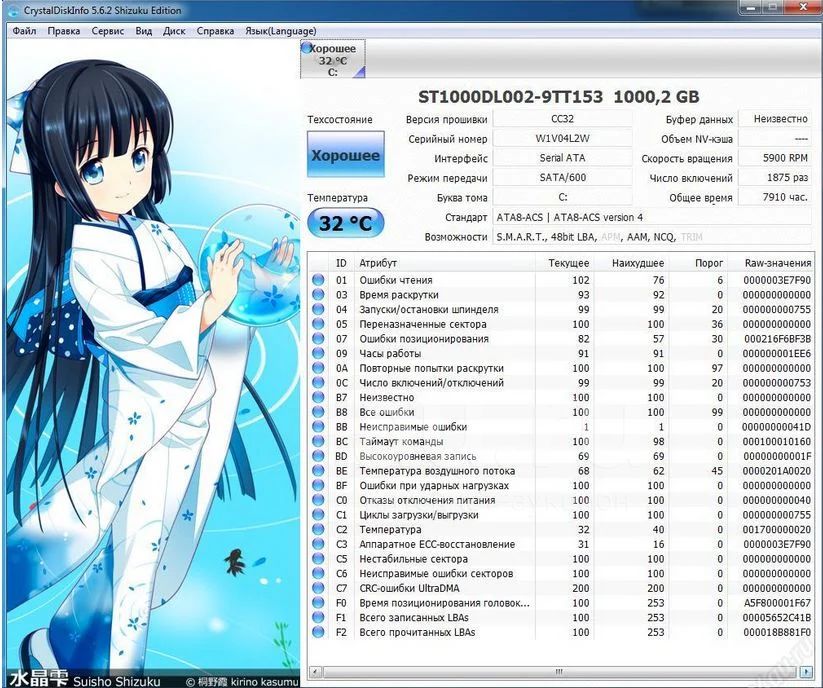Screen dimensions: 823x688
Task: Click the serial number field W1V04L2W
Action: click(562, 139)
